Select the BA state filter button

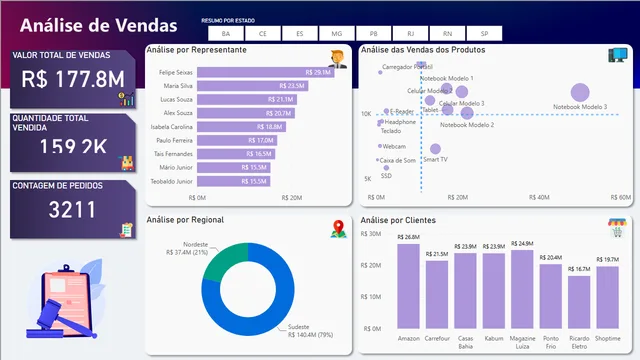pos(226,33)
